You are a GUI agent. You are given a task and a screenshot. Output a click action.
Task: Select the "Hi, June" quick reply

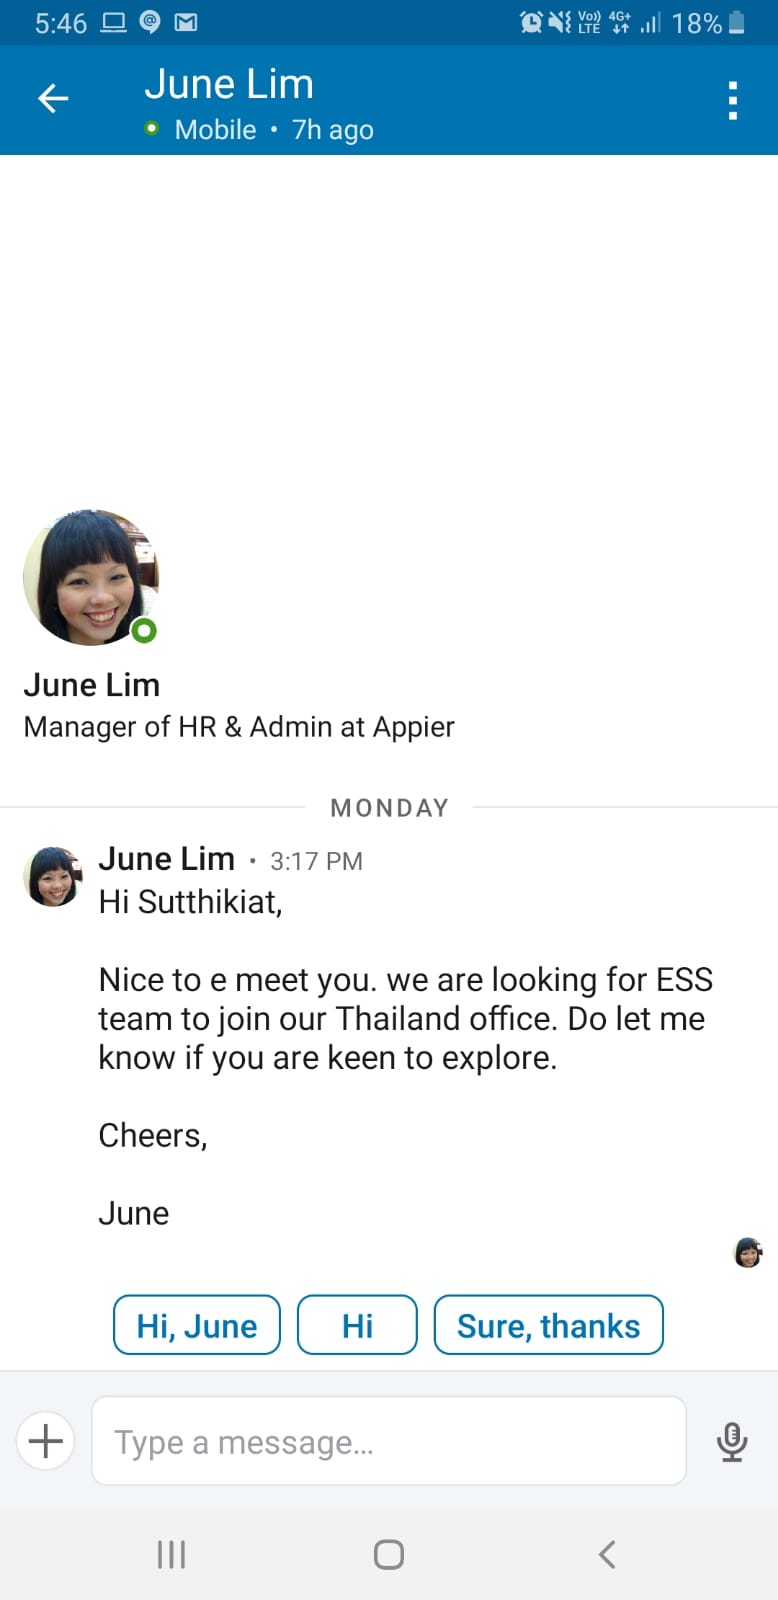point(197,1325)
